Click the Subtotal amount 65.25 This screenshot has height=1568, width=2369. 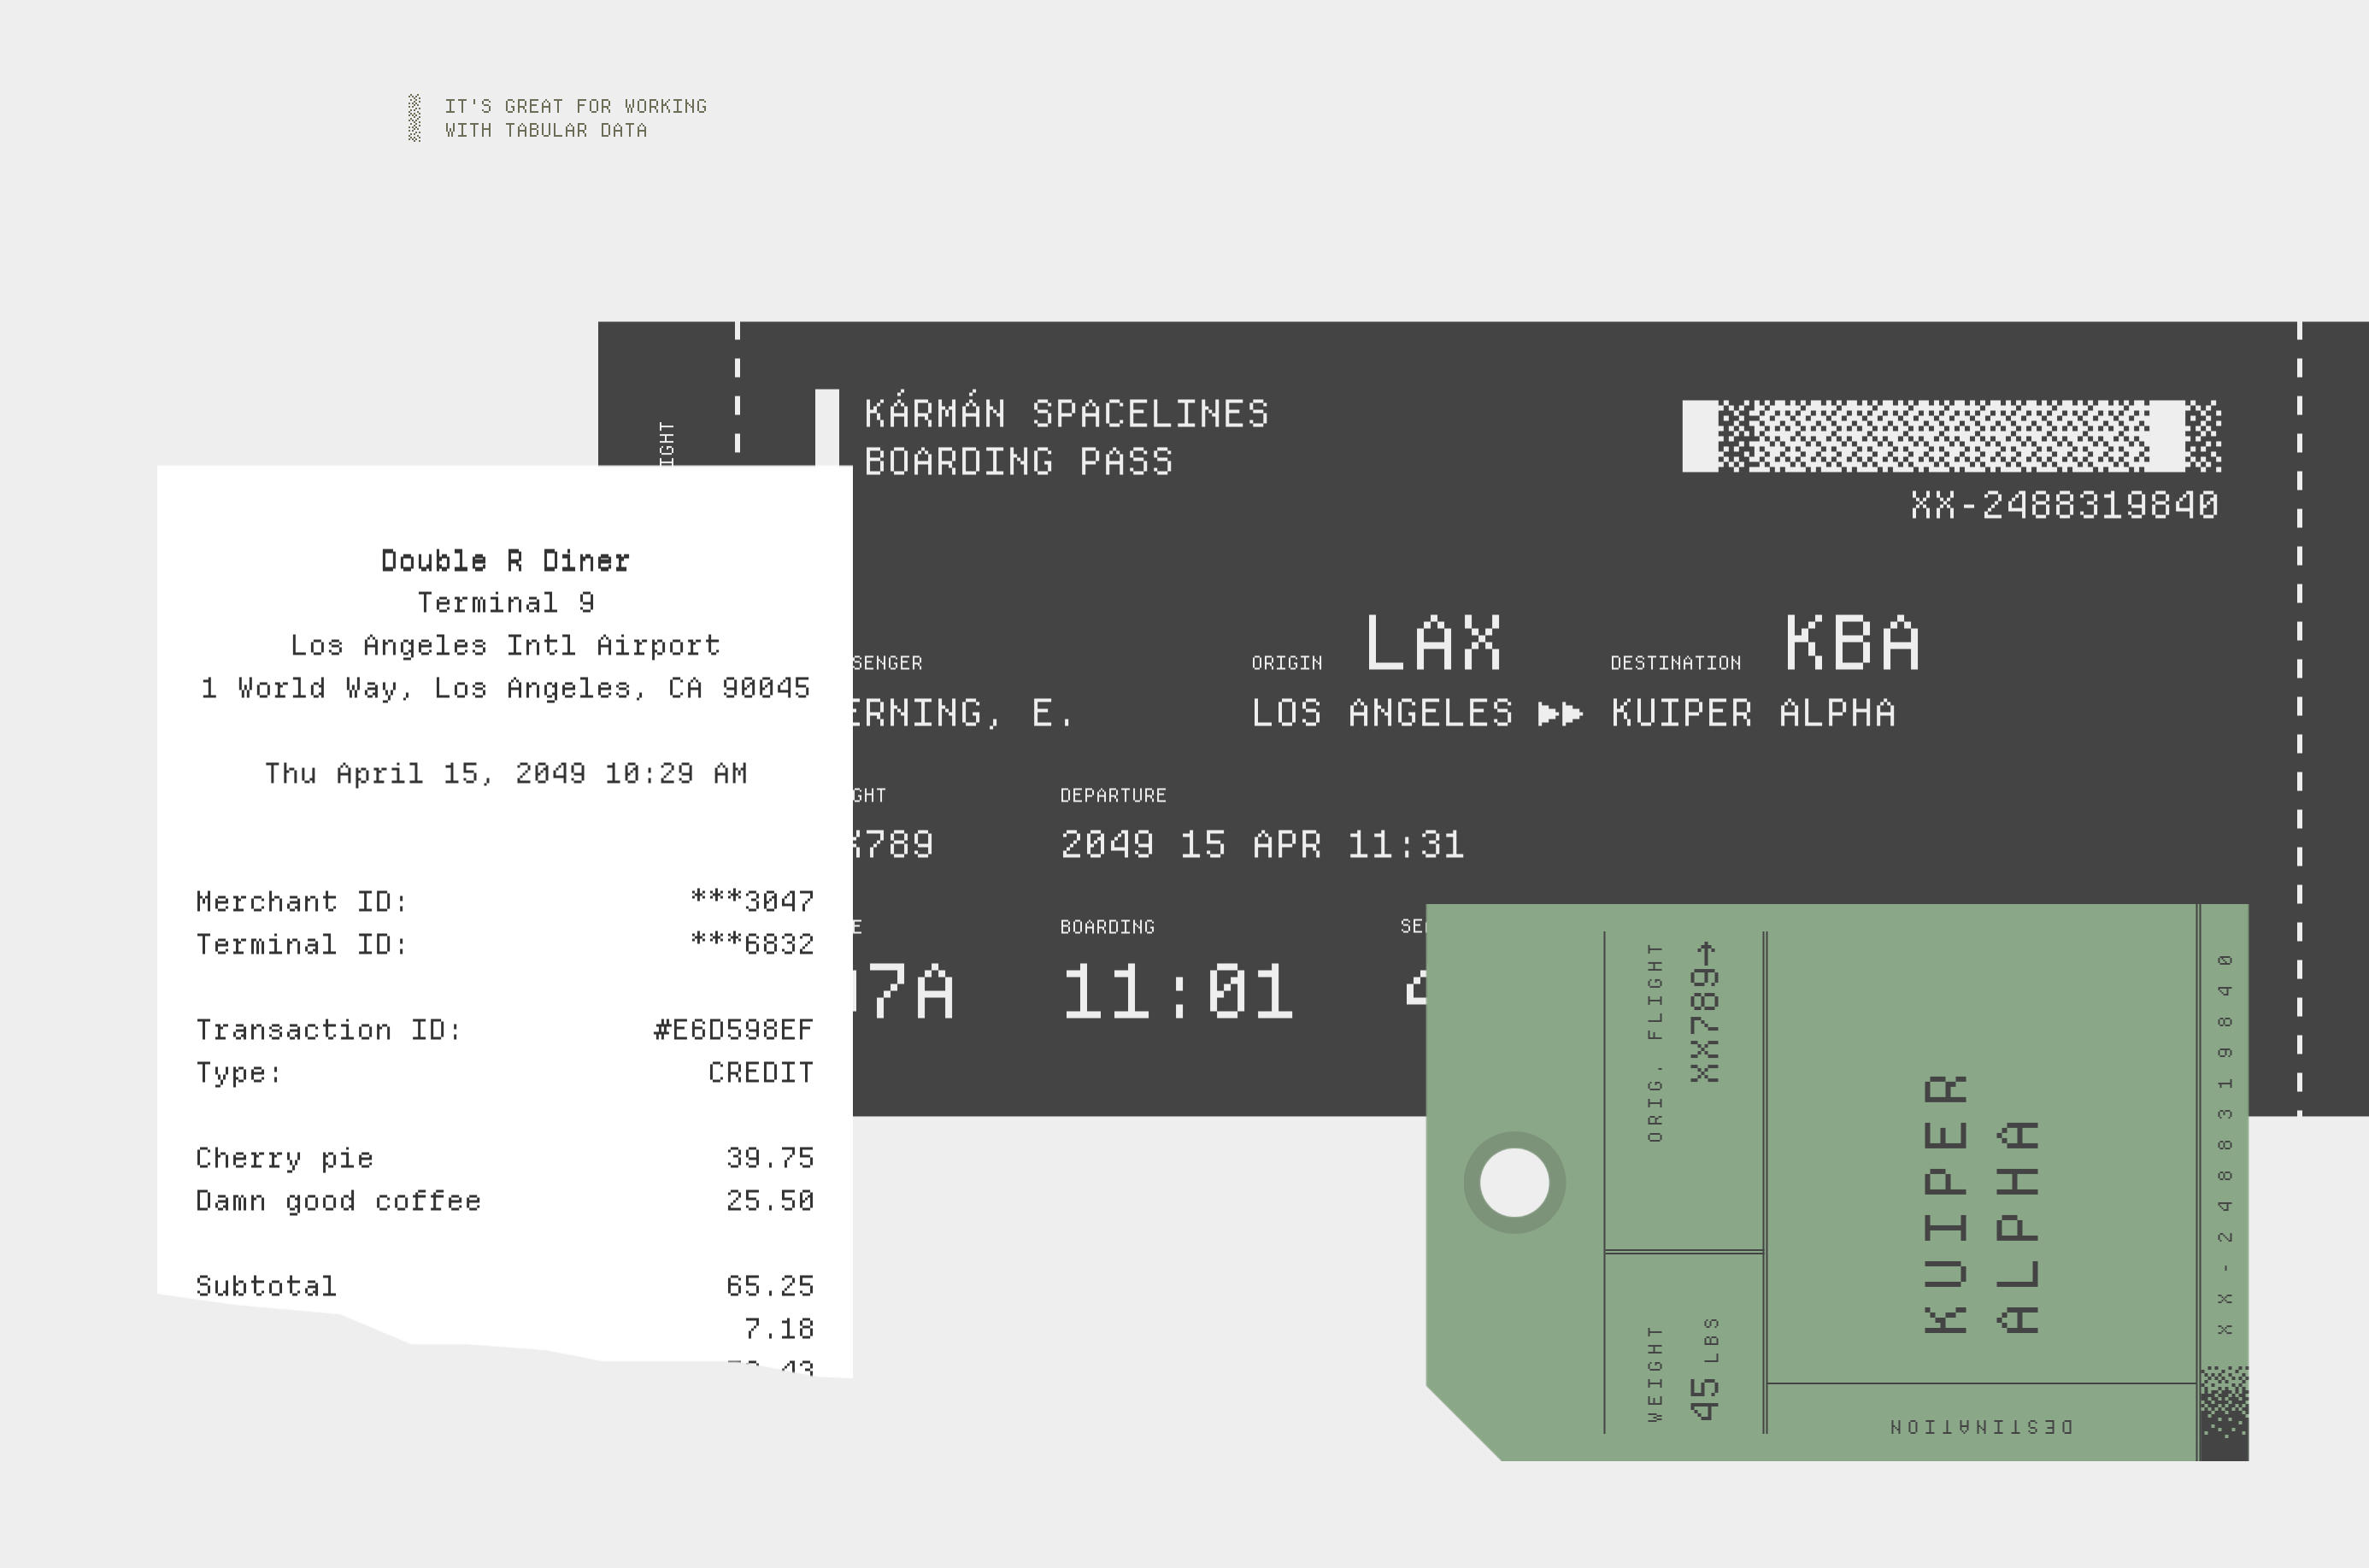tap(769, 1286)
